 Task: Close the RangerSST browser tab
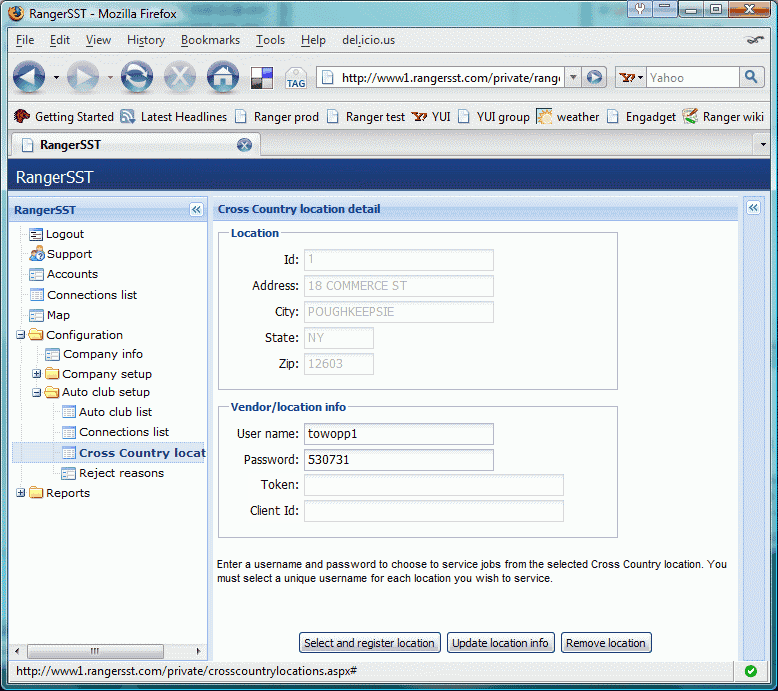pos(244,145)
